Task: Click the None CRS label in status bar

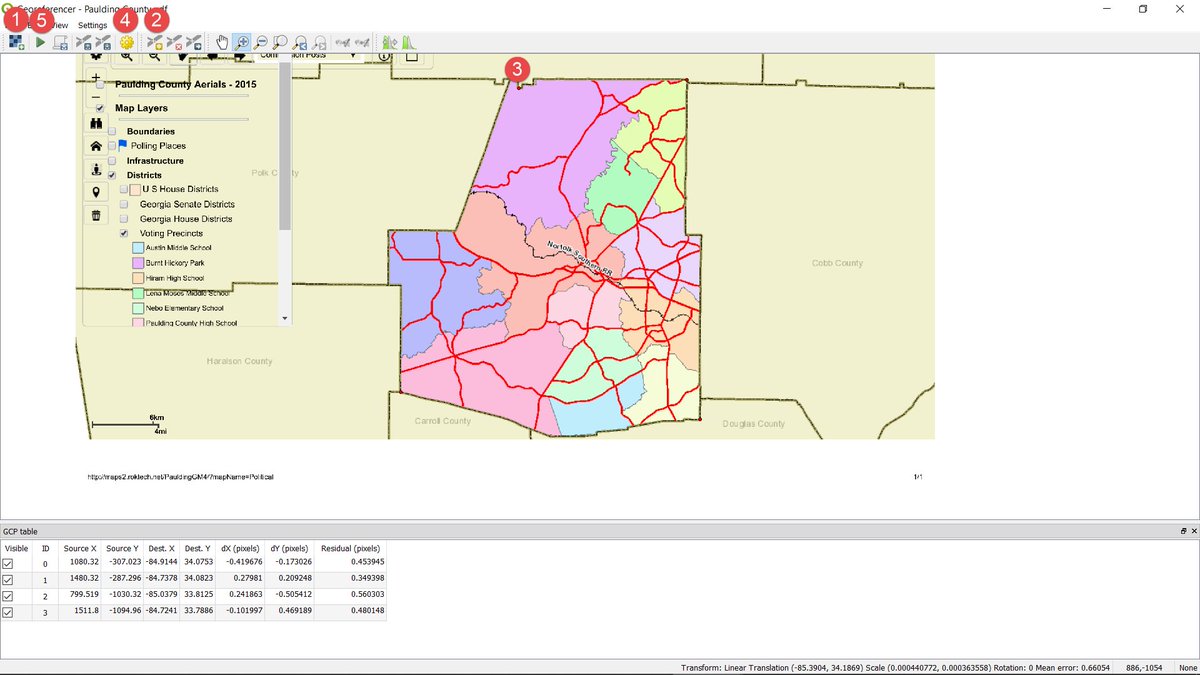Action: tap(1187, 667)
